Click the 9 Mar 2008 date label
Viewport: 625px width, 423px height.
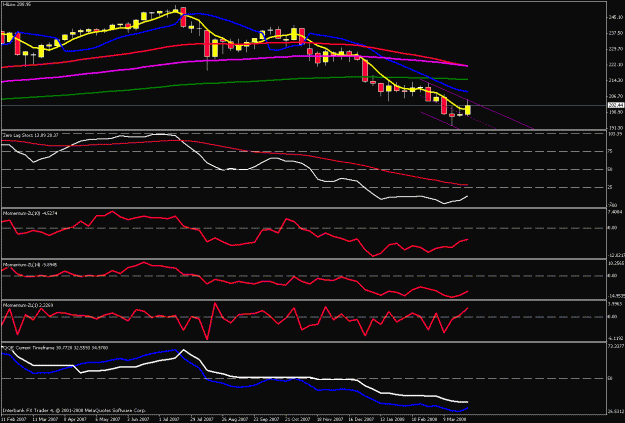coord(455,420)
